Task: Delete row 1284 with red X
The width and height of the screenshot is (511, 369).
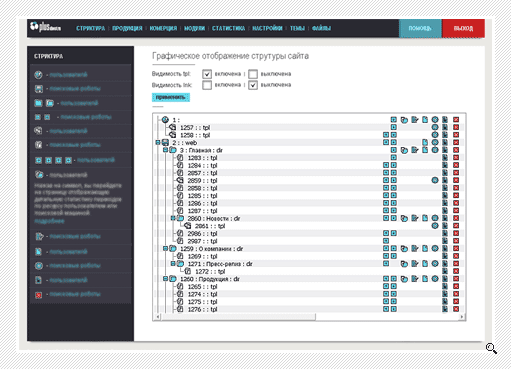Action: pyautogui.click(x=456, y=165)
